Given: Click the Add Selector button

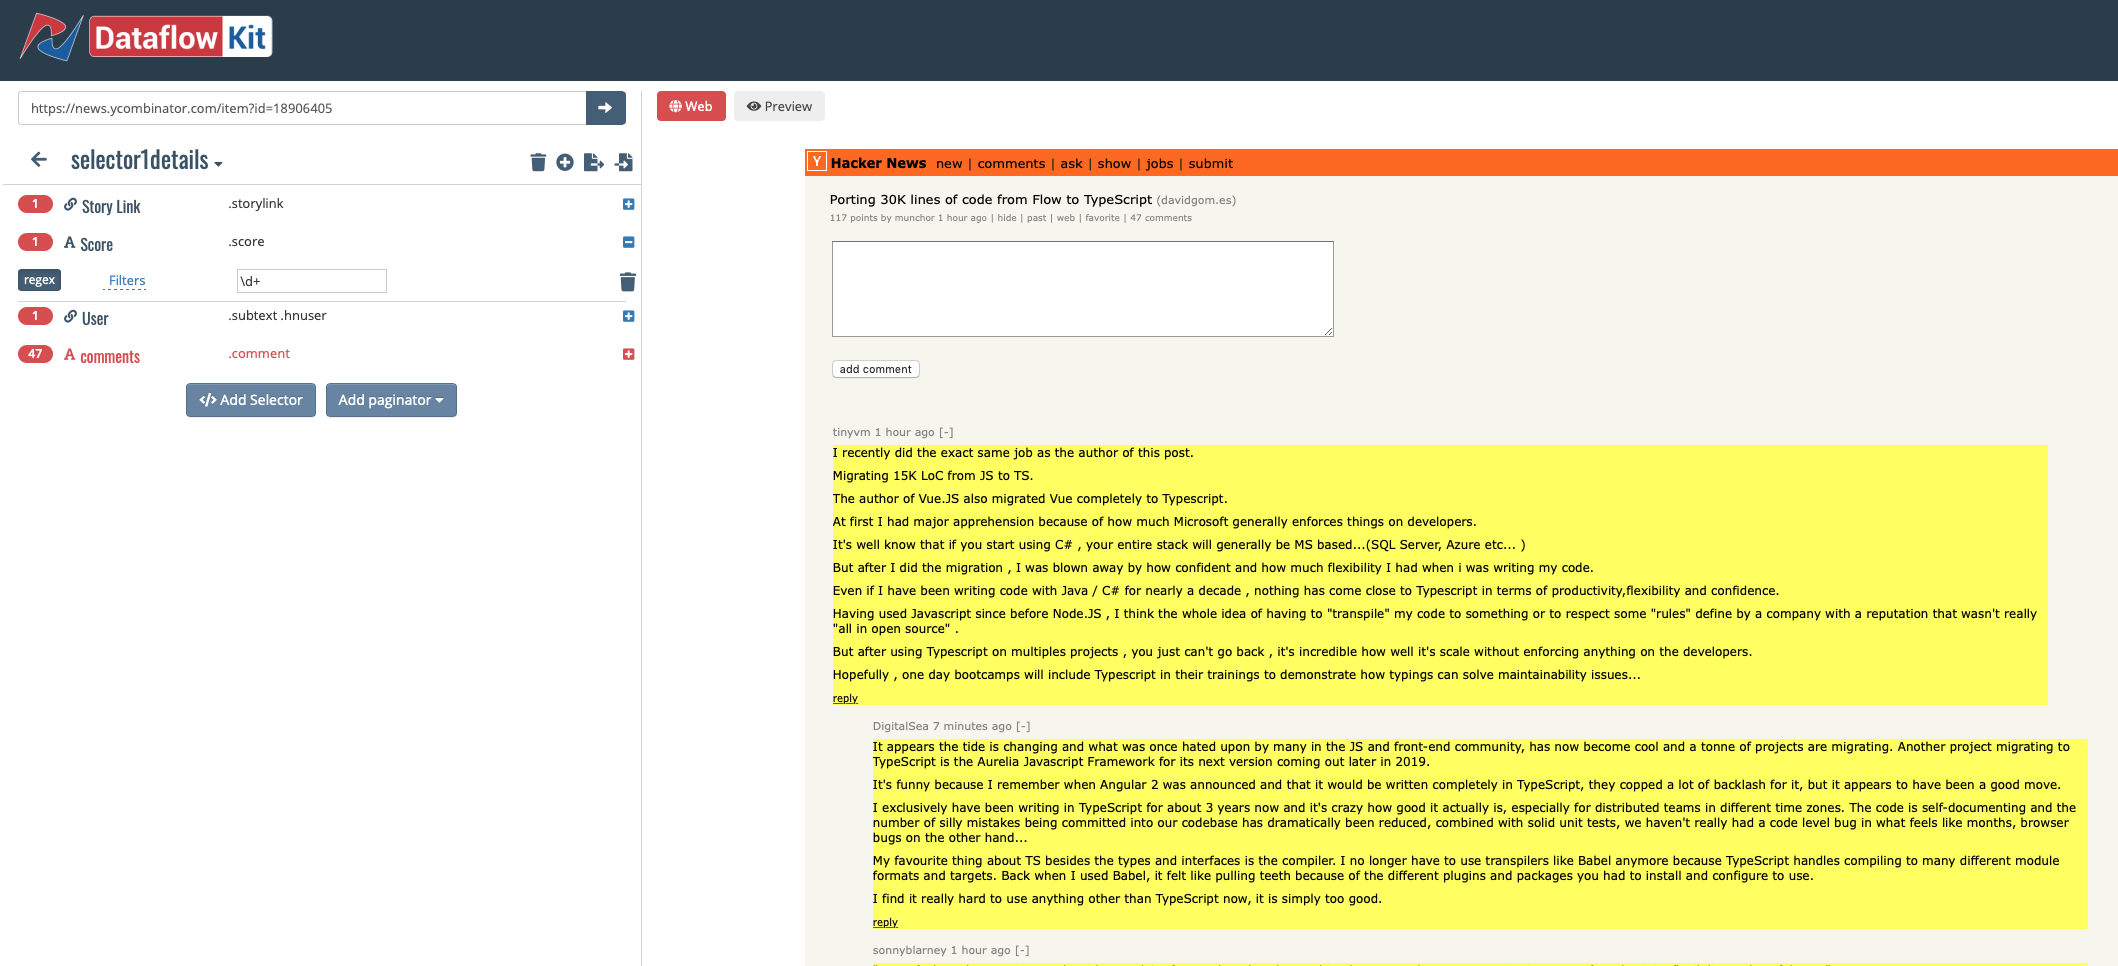Looking at the screenshot, I should (251, 400).
